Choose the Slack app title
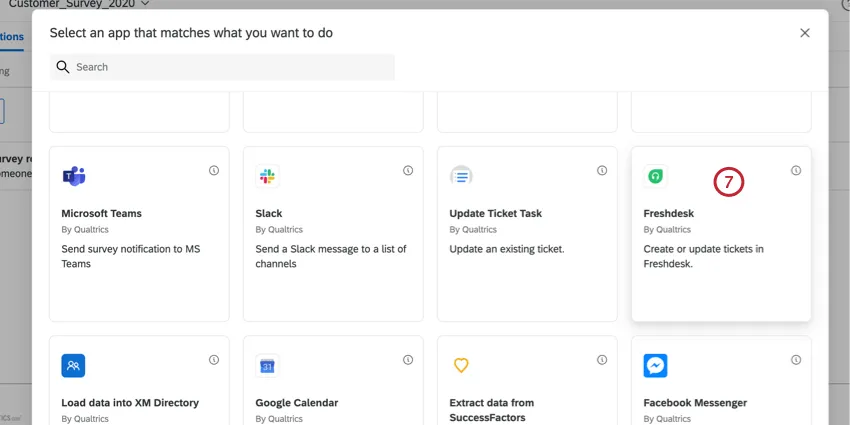This screenshot has height=425, width=850. [x=269, y=213]
